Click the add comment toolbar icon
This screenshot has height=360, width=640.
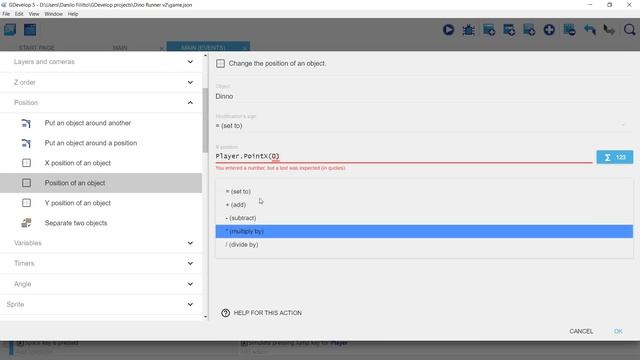pyautogui.click(x=529, y=30)
